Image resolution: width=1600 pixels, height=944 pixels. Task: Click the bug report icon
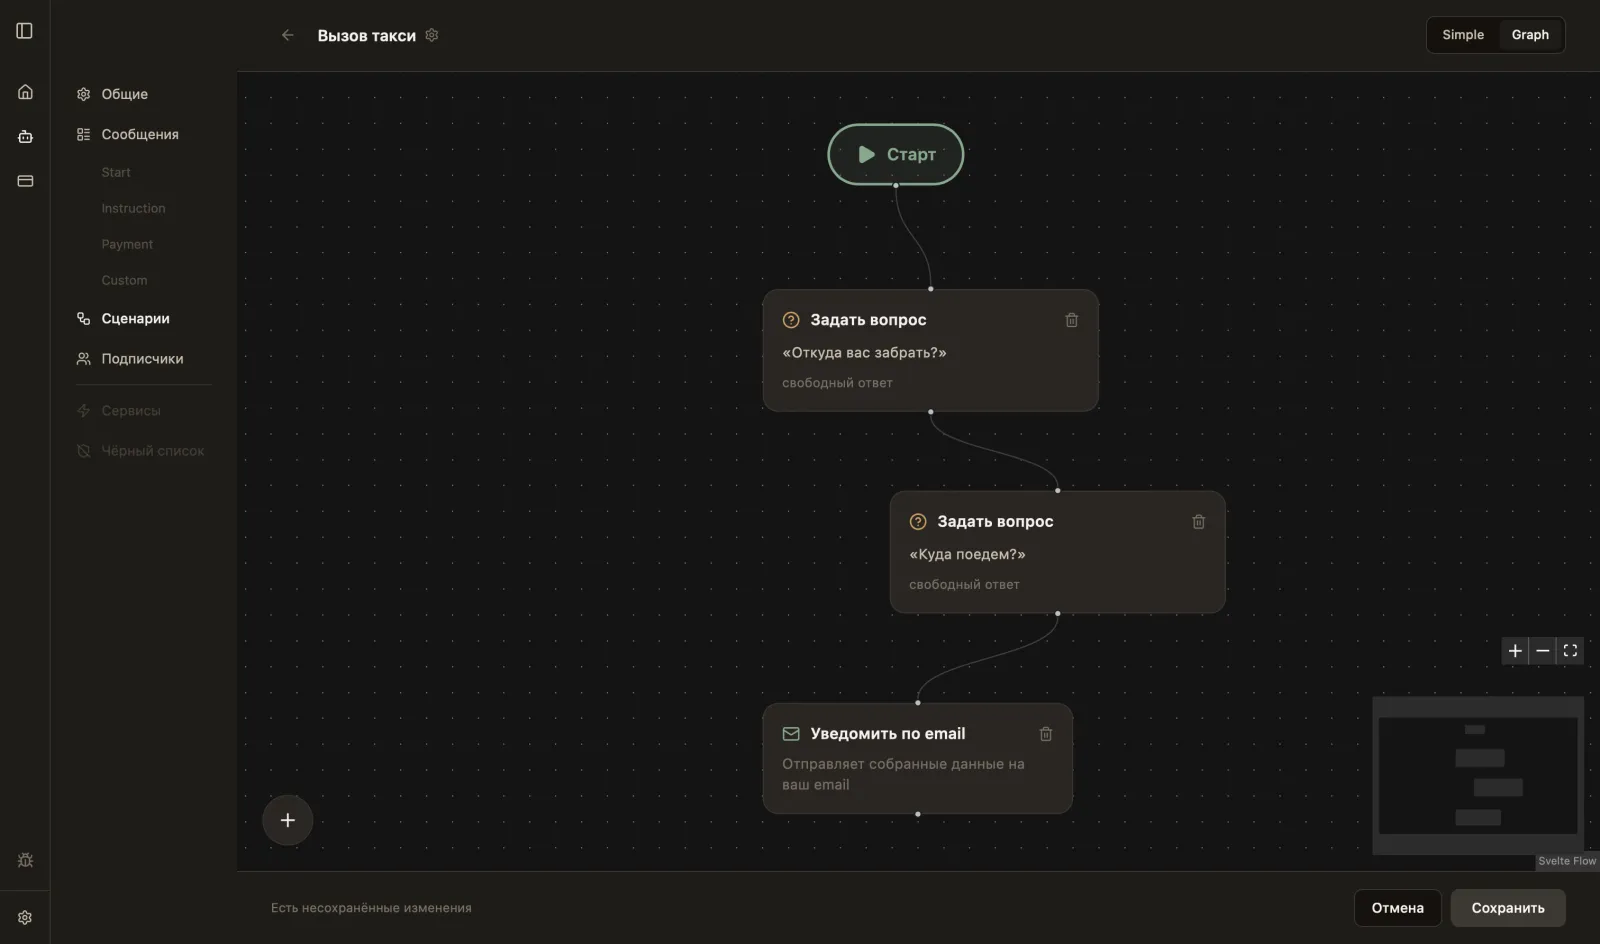[x=25, y=860]
